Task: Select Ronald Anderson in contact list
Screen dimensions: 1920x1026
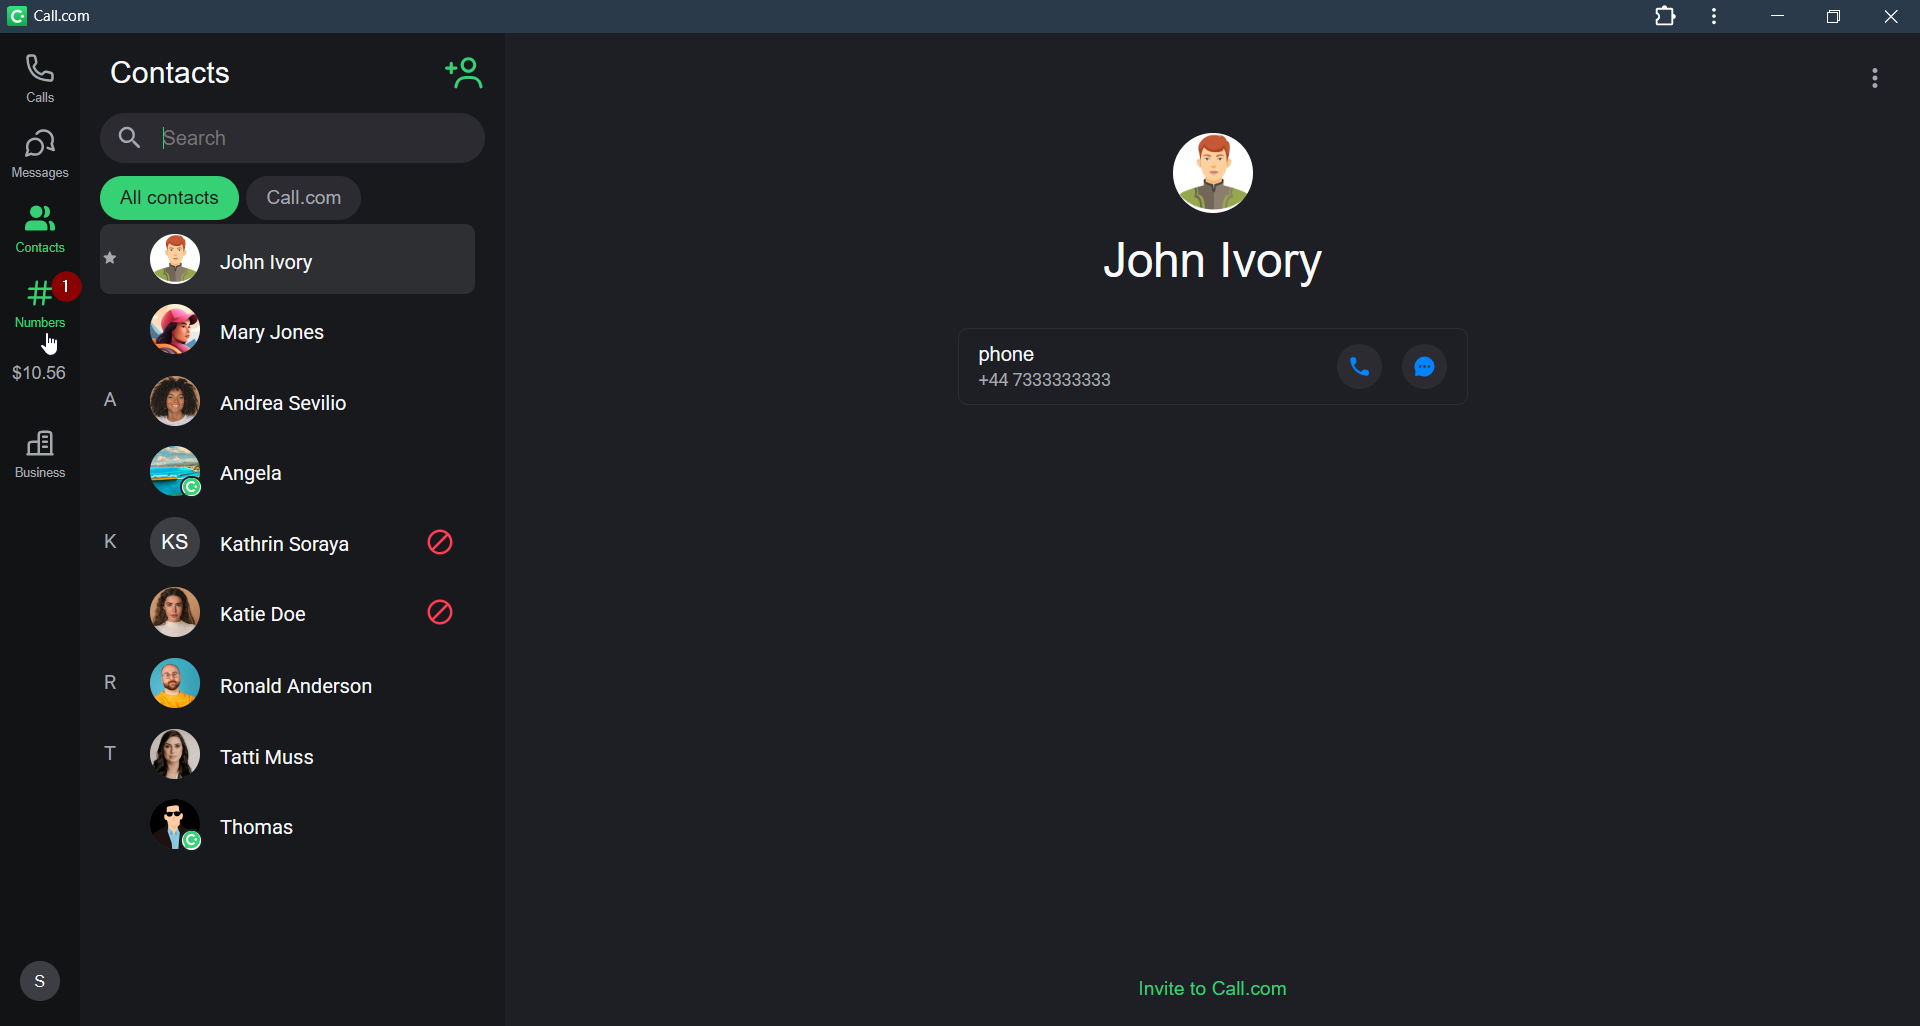Action: click(287, 684)
